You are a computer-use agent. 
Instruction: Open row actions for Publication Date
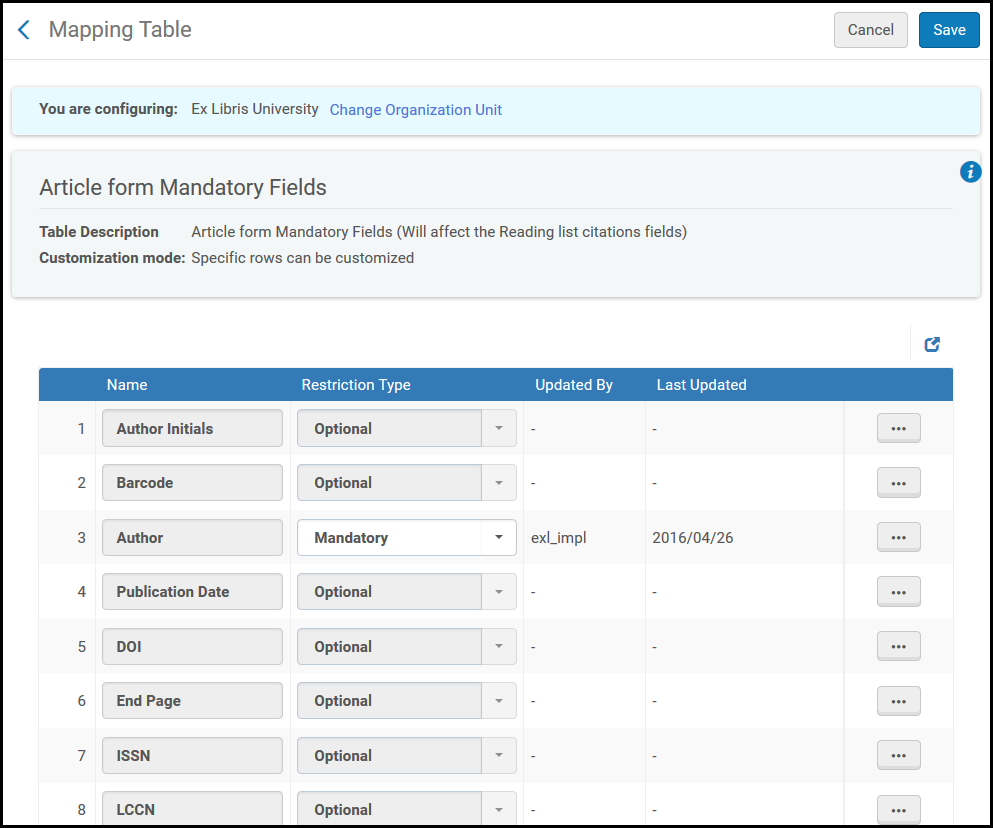[x=898, y=592]
